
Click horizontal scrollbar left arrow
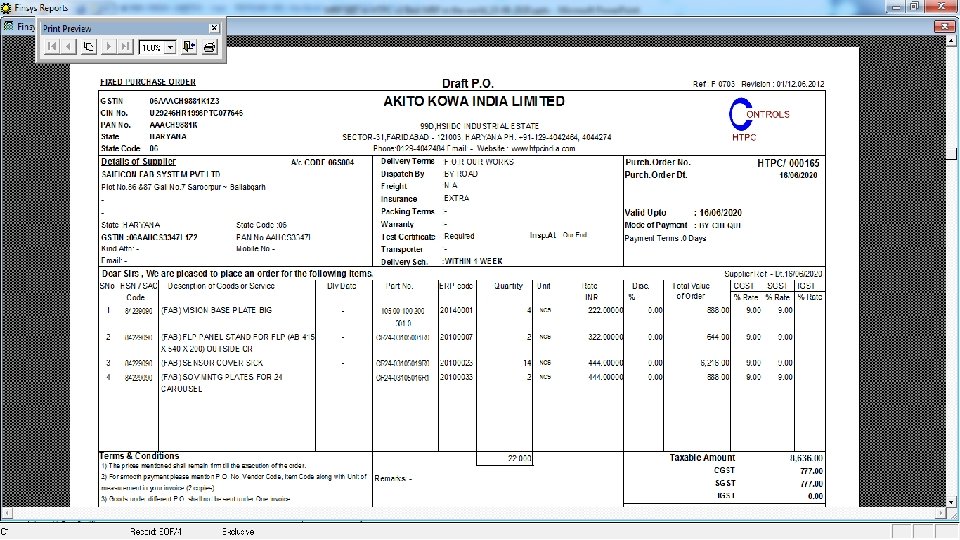pyautogui.click(x=7, y=513)
